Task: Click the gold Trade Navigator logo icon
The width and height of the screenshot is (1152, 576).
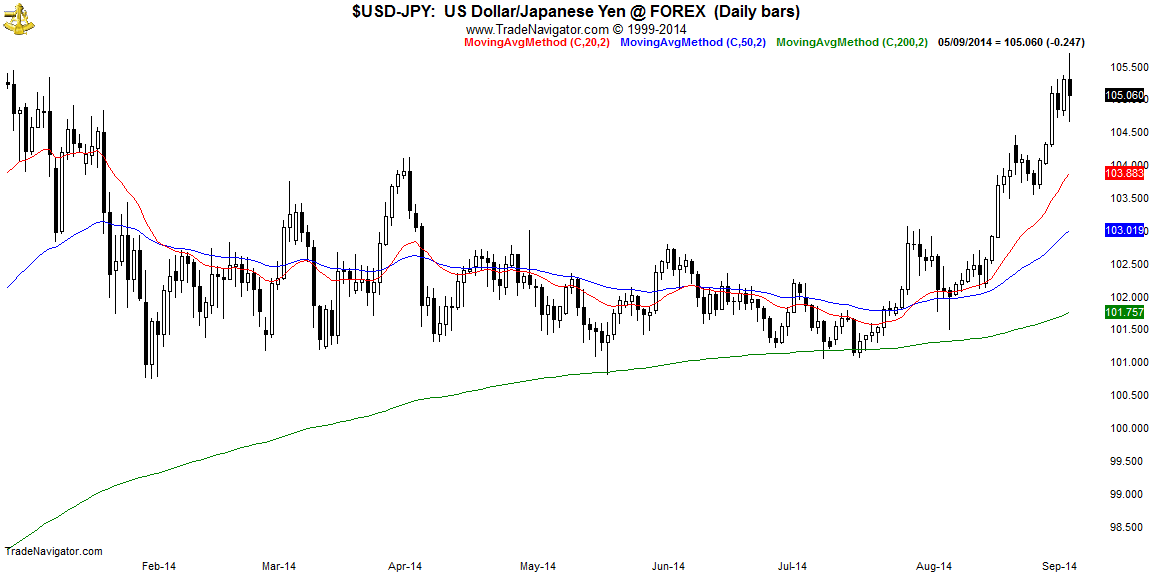Action: 18,17
